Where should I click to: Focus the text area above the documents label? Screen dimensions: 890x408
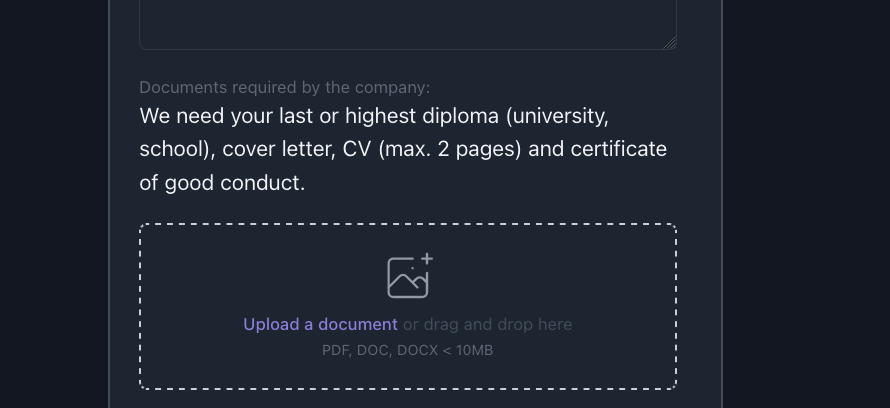click(x=407, y=22)
